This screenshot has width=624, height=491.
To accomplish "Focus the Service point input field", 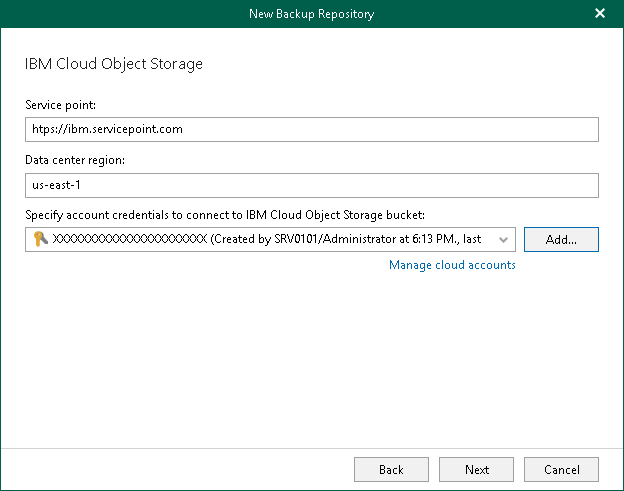I will tap(312, 129).
